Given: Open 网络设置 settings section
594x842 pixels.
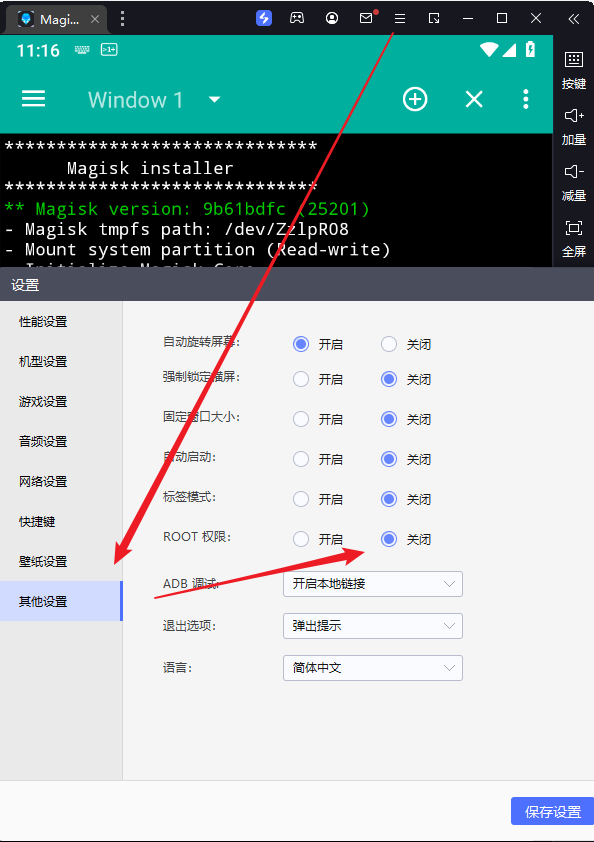Looking at the screenshot, I should click(x=43, y=482).
